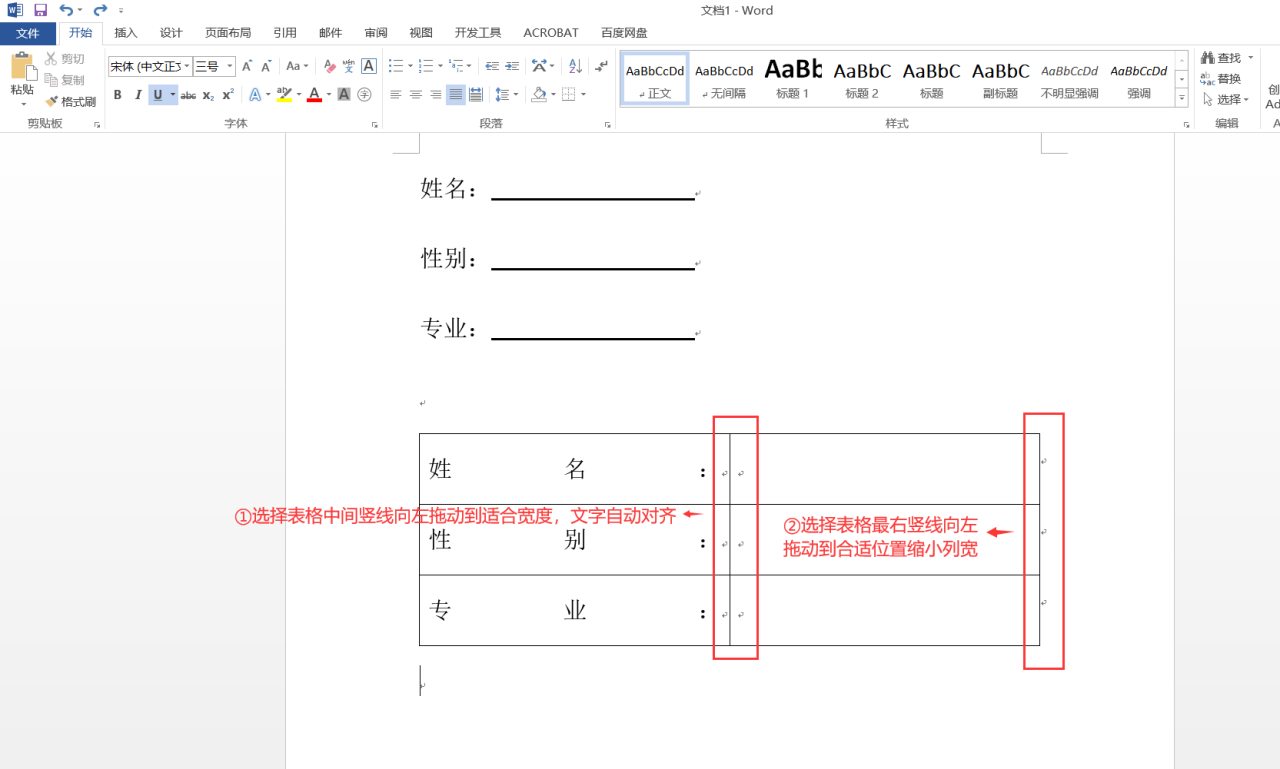Save the document with the floppy icon

pos(40,10)
